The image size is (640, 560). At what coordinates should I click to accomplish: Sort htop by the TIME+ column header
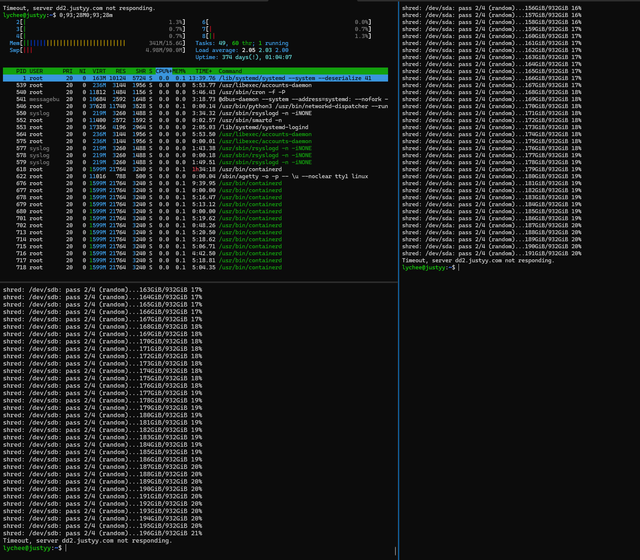pyautogui.click(x=203, y=71)
